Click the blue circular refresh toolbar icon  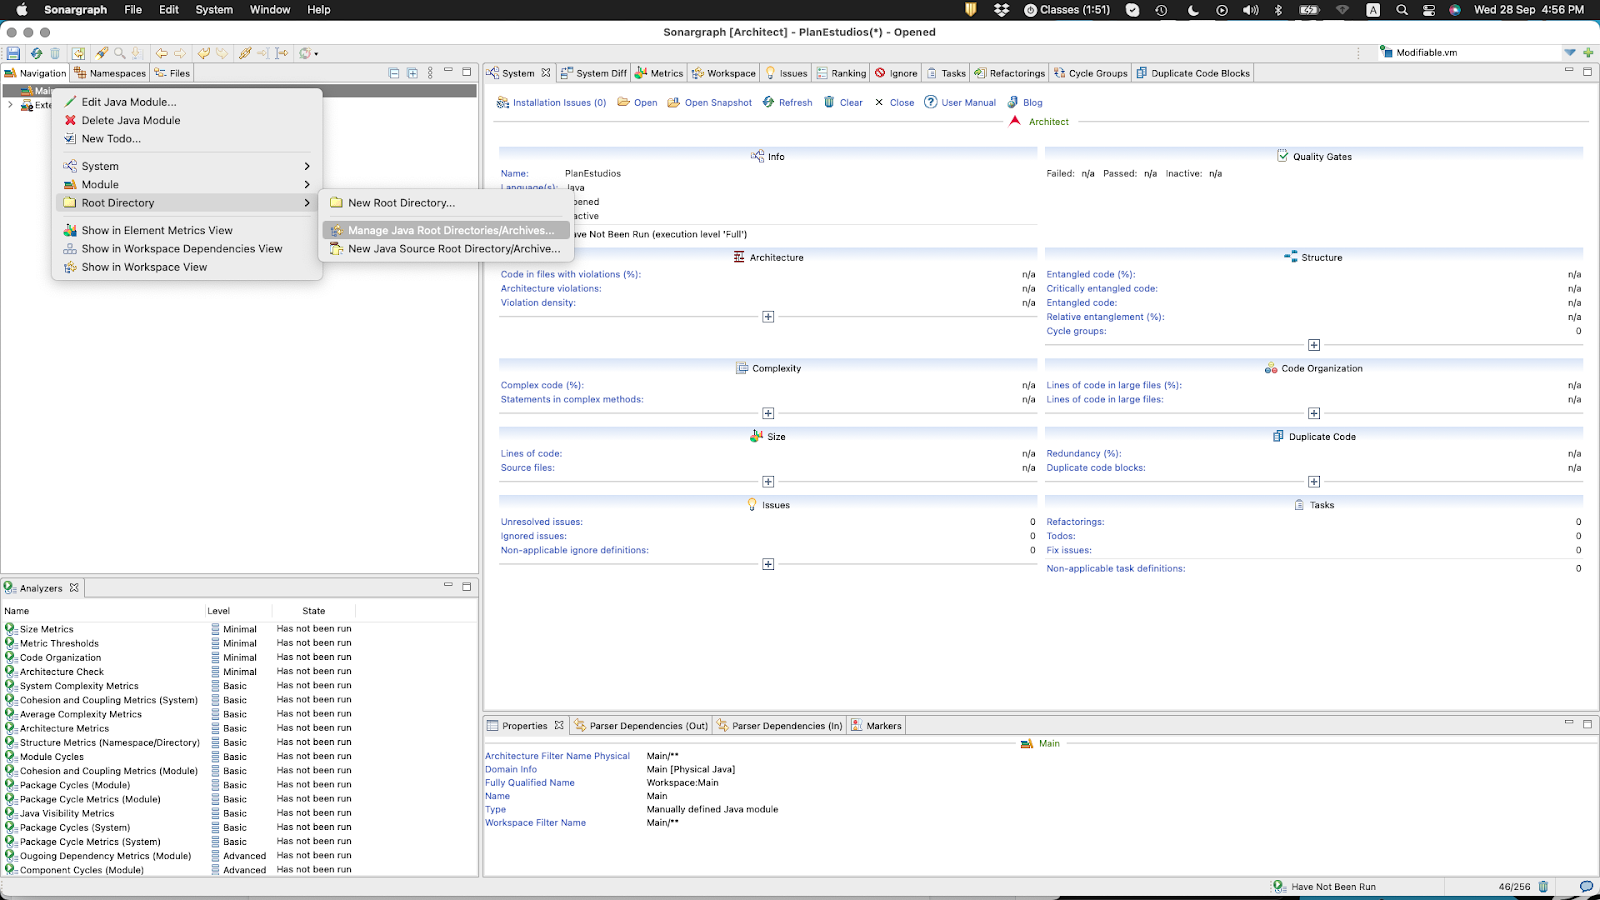[36, 53]
